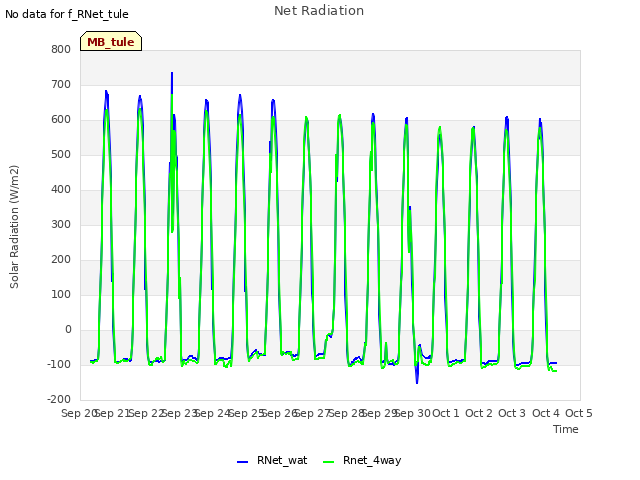Click the Oct 1 x-axis date label
Screen dimensions: 640x480
(446, 413)
